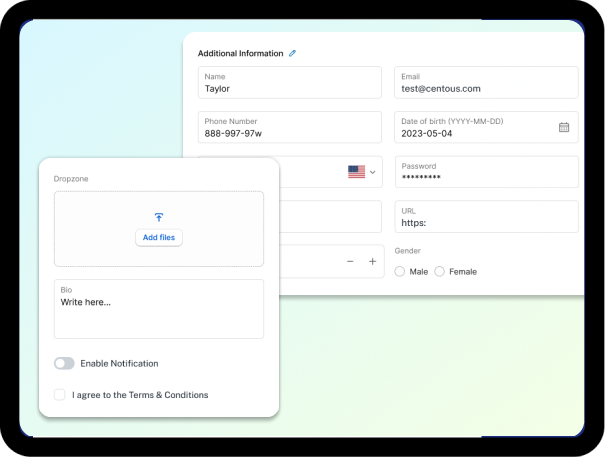This screenshot has height=457, width=605.
Task: Expand the country selector chevron
Action: tap(372, 172)
